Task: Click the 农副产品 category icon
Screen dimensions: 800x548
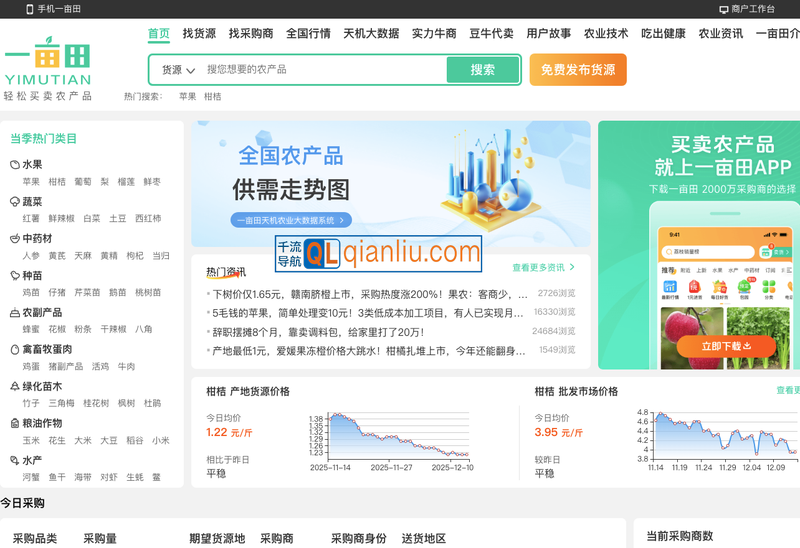Action: click(x=15, y=313)
